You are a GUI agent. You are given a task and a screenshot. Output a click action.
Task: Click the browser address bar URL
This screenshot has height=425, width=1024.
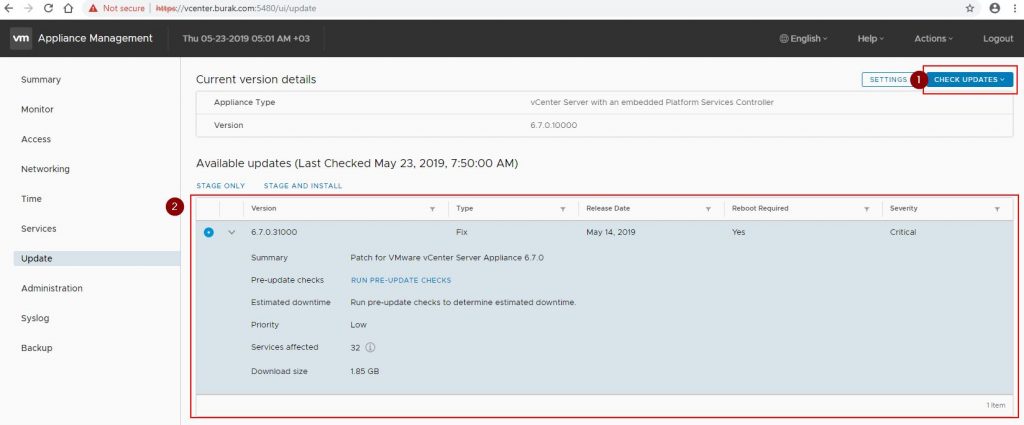(x=236, y=8)
